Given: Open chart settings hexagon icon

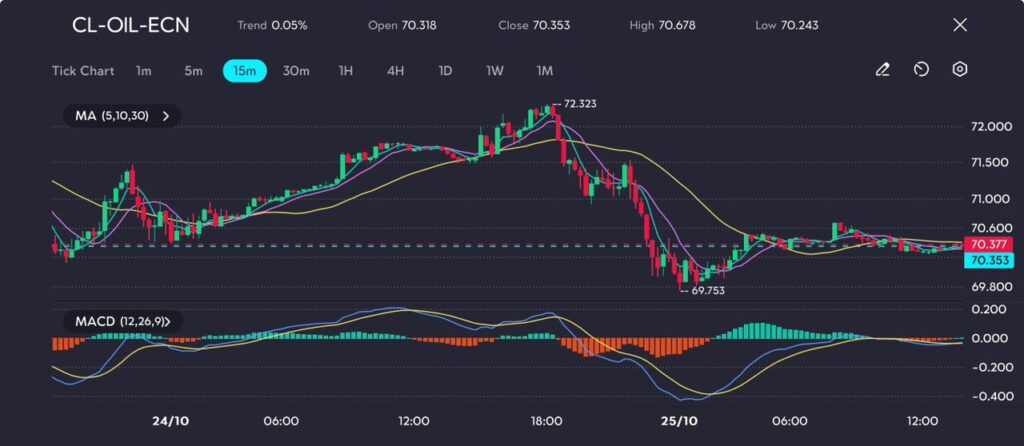Looking at the screenshot, I should (959, 70).
